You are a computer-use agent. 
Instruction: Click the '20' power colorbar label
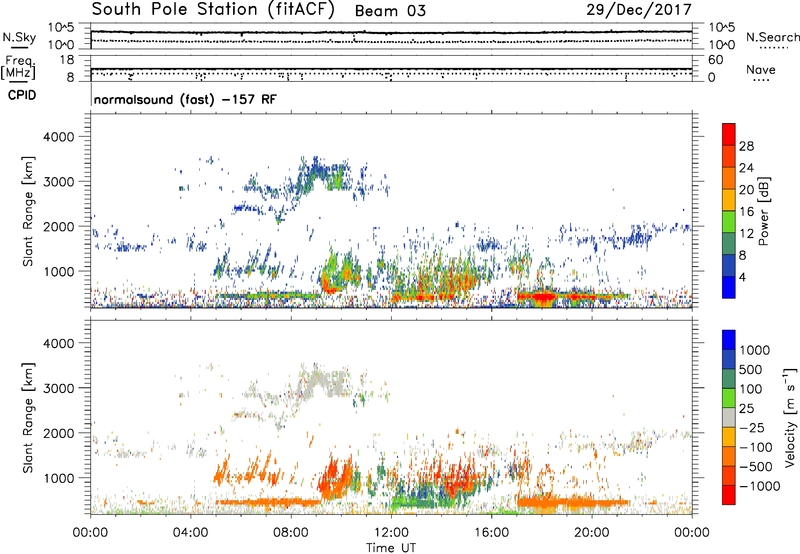tap(746, 190)
